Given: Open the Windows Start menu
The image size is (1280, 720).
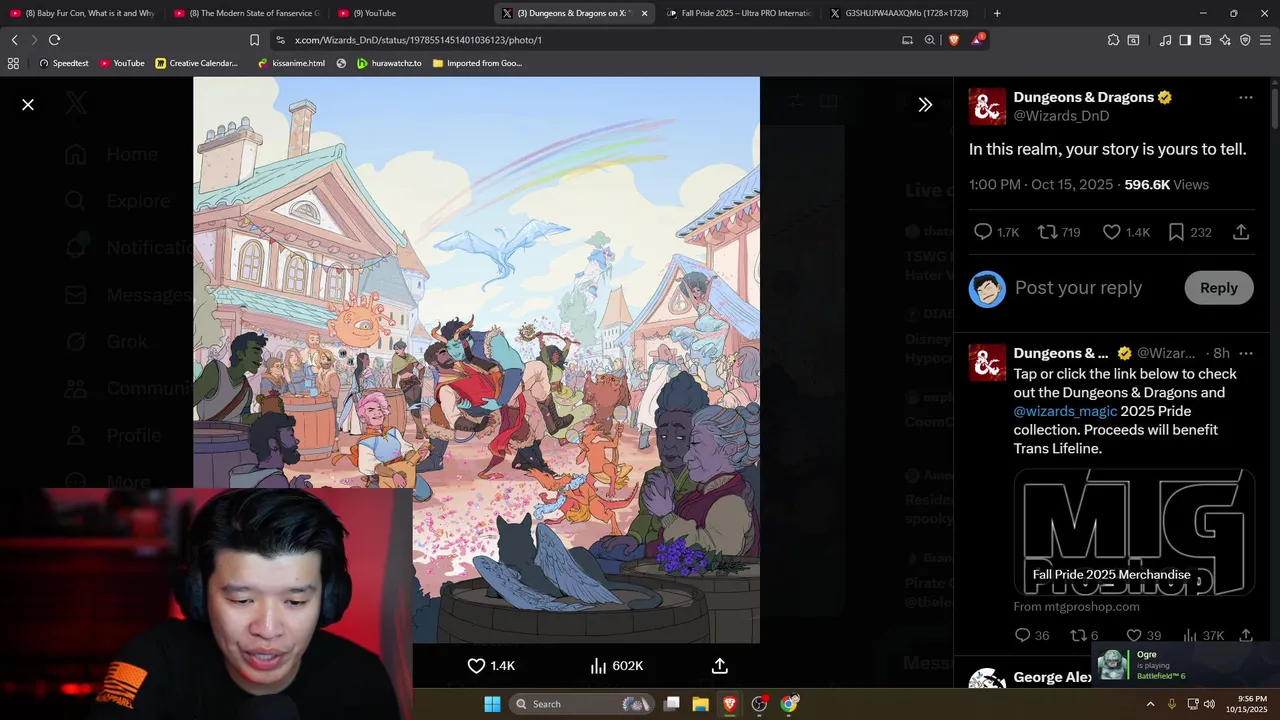Looking at the screenshot, I should (x=492, y=704).
